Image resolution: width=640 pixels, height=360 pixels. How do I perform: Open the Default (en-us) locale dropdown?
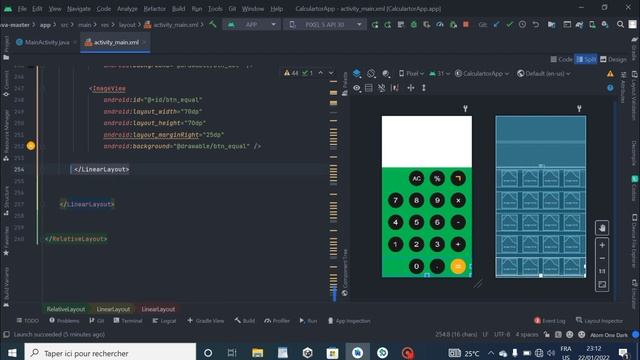coord(544,73)
